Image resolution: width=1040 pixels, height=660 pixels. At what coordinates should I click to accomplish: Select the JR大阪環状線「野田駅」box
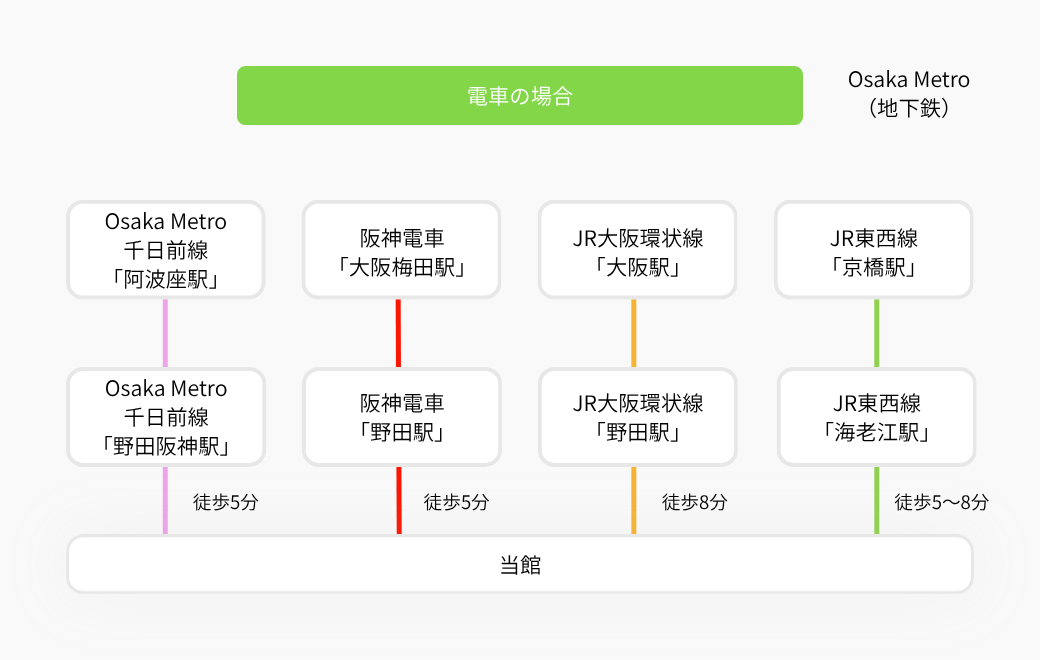[637, 417]
